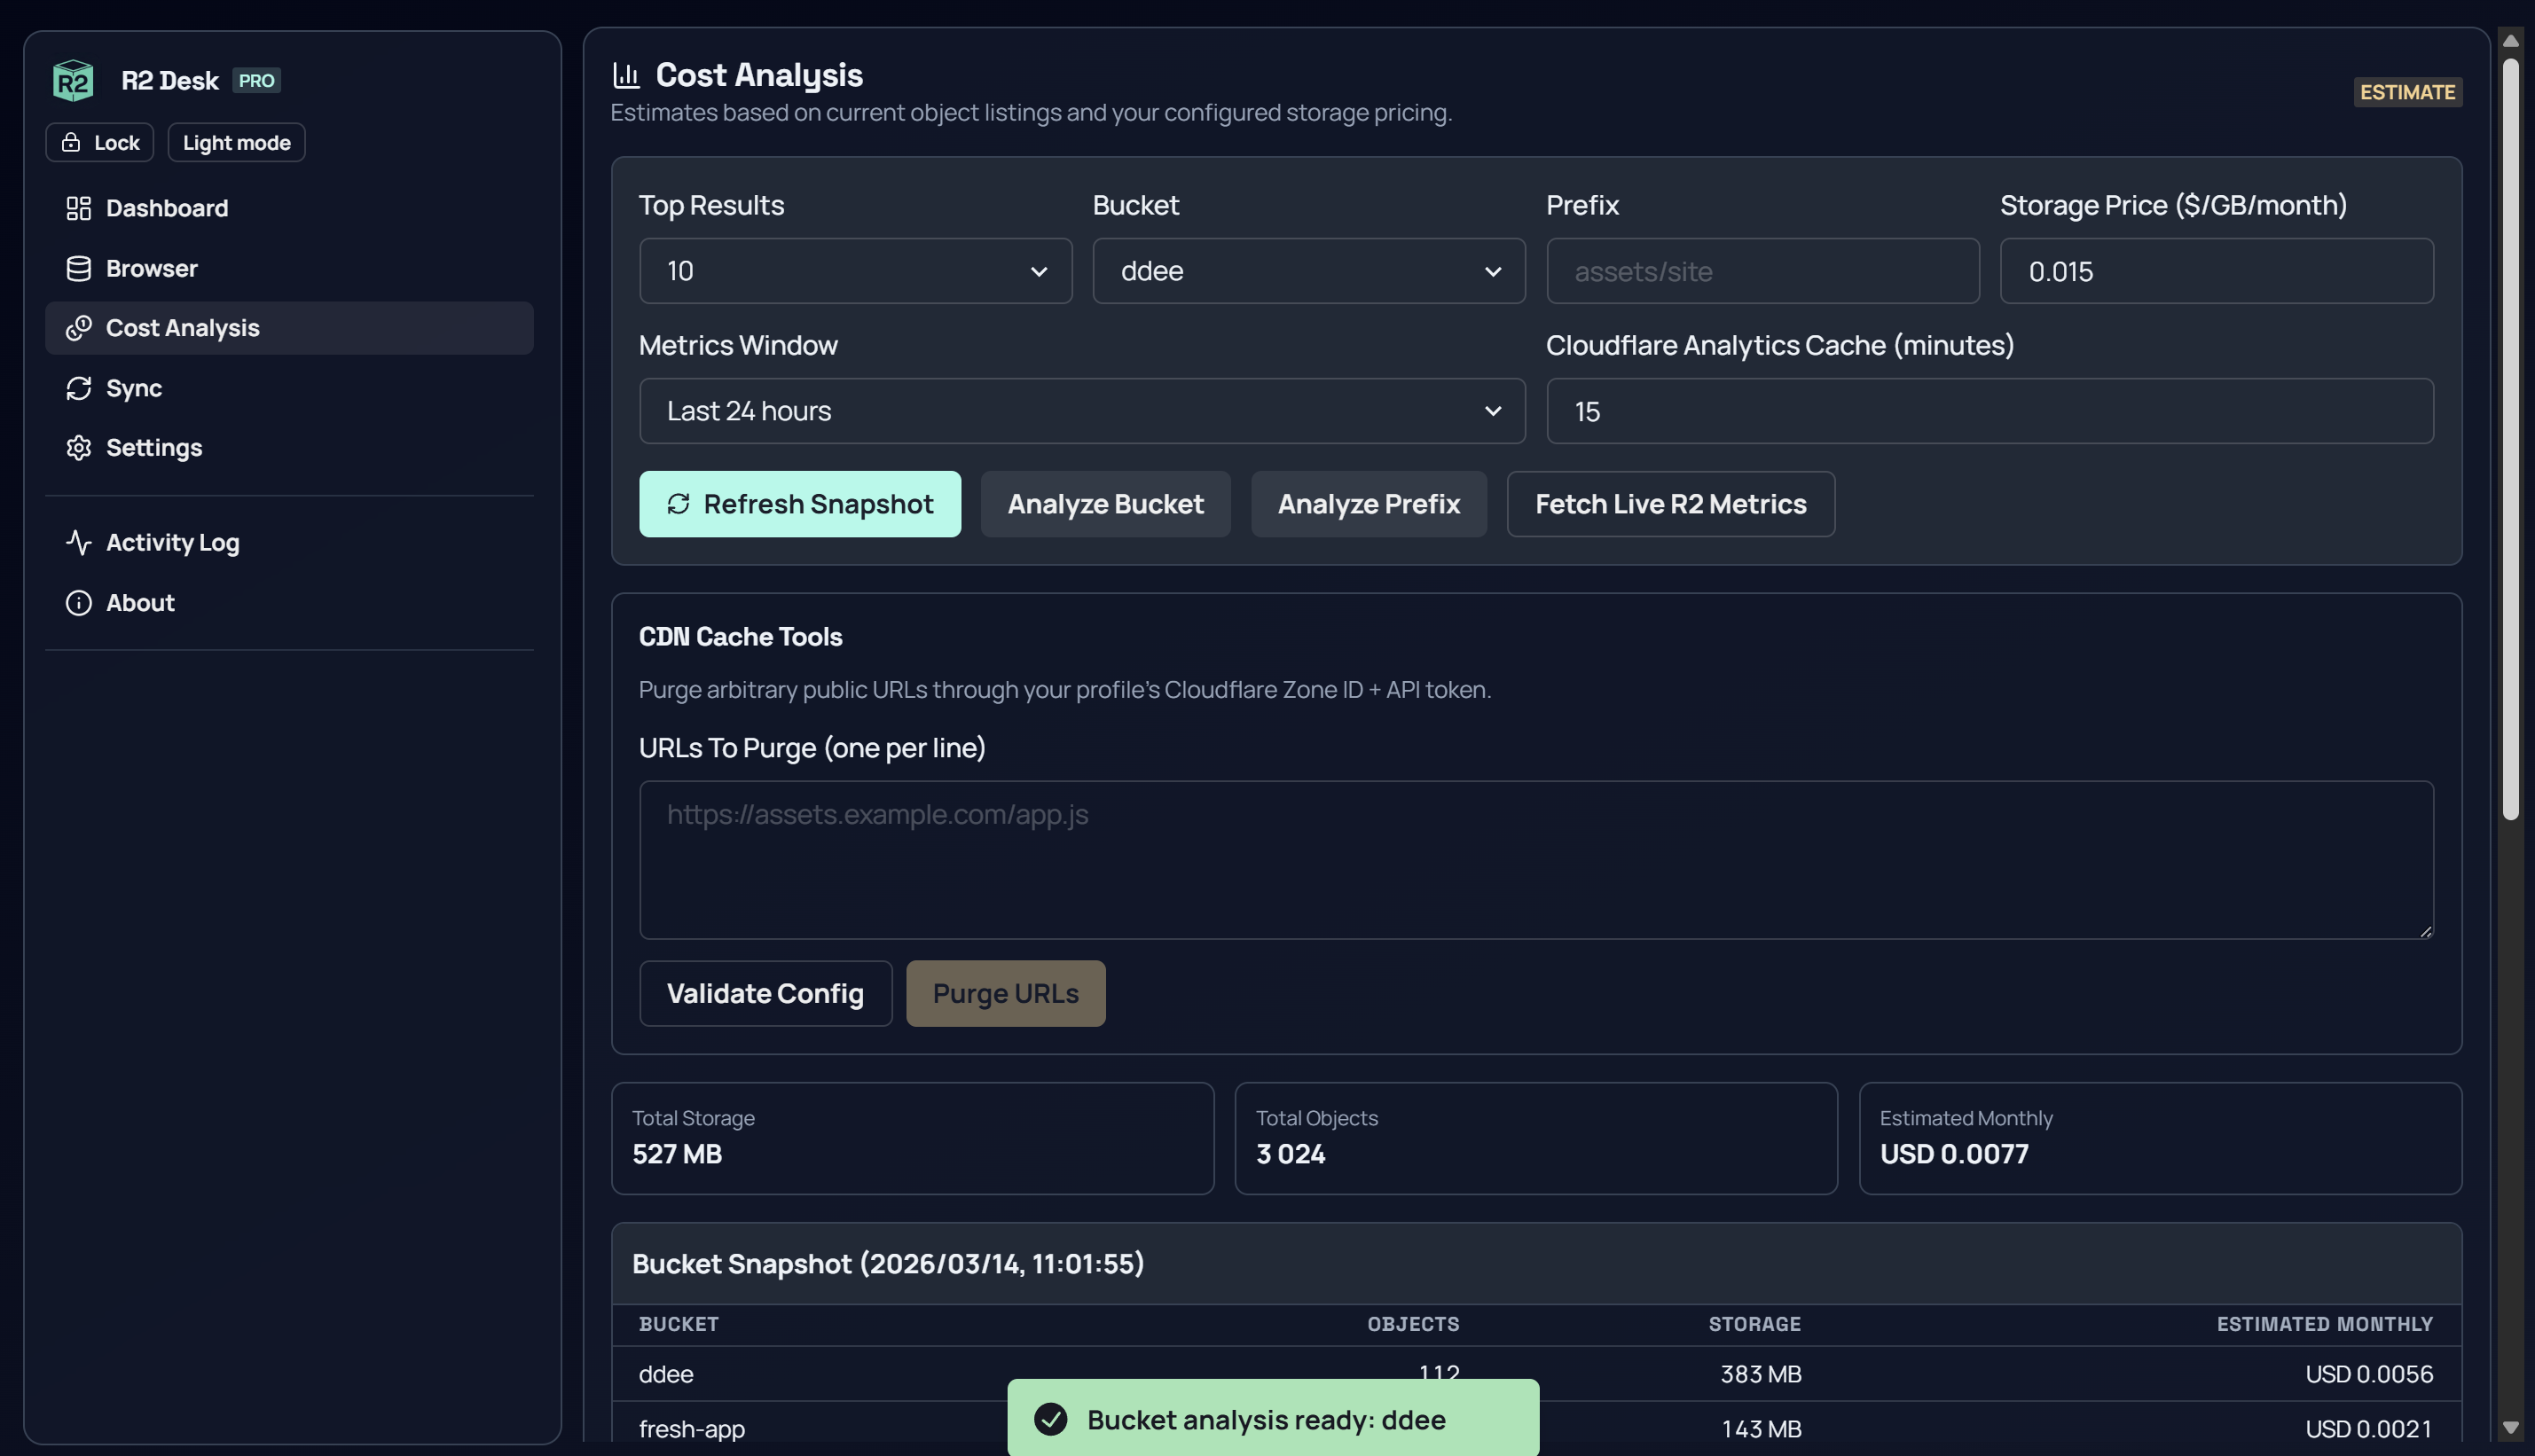The width and height of the screenshot is (2535, 1456).
Task: Open the Metrics Window dropdown showing Last 24 hours
Action: (x=1082, y=410)
